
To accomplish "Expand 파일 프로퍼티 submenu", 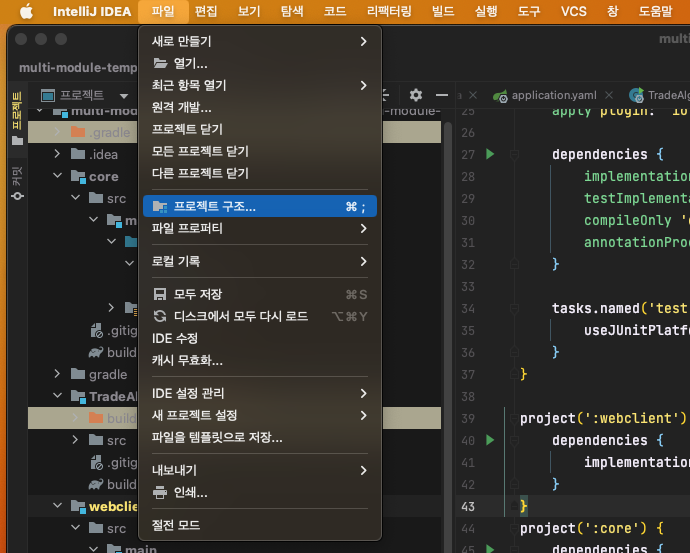I will point(260,228).
